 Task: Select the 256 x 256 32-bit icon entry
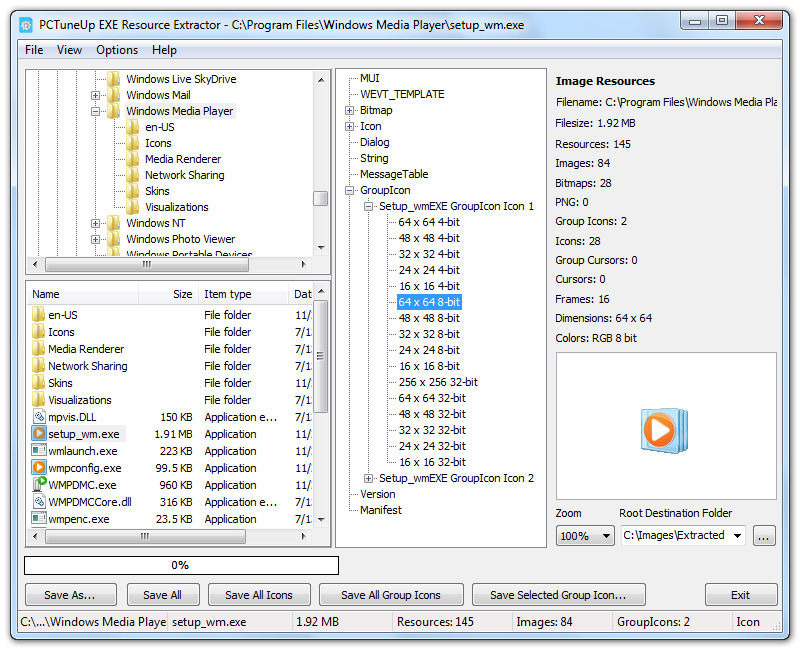coord(438,382)
